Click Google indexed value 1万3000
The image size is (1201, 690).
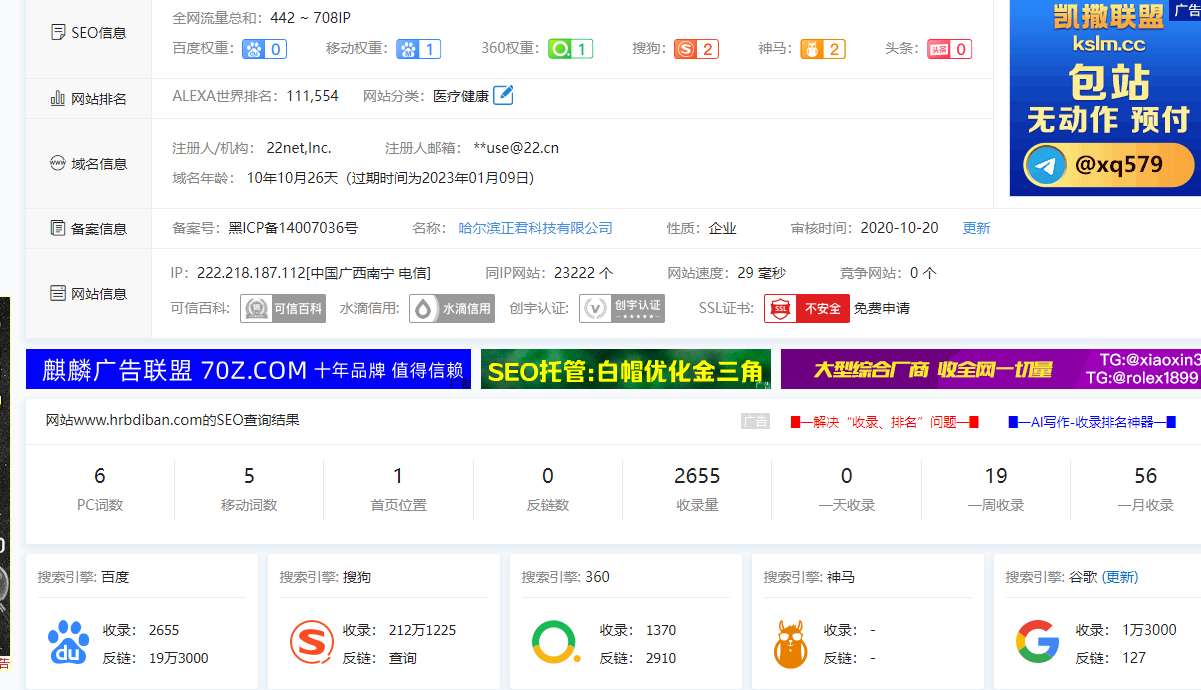(1149, 630)
